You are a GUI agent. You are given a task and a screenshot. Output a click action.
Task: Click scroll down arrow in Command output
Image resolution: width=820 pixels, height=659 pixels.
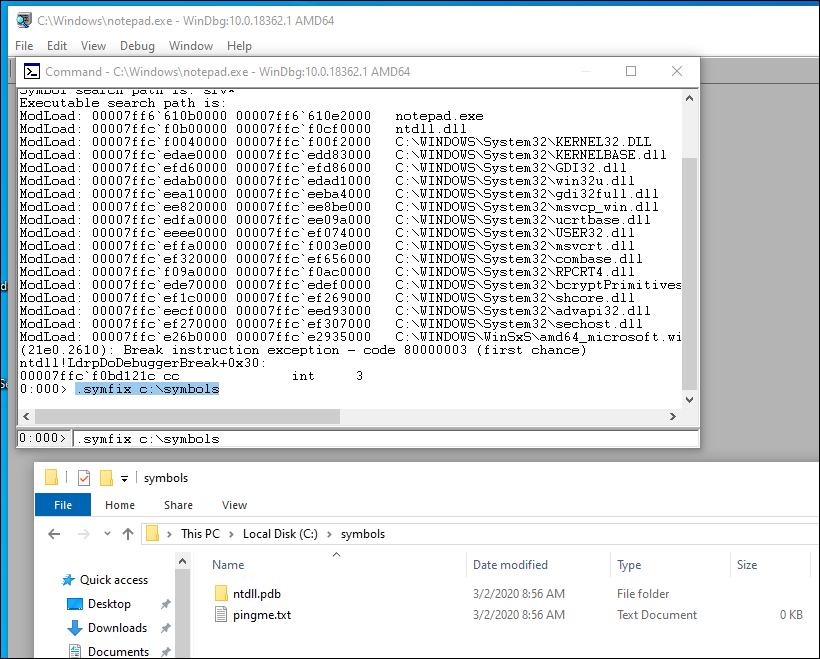pyautogui.click(x=689, y=400)
